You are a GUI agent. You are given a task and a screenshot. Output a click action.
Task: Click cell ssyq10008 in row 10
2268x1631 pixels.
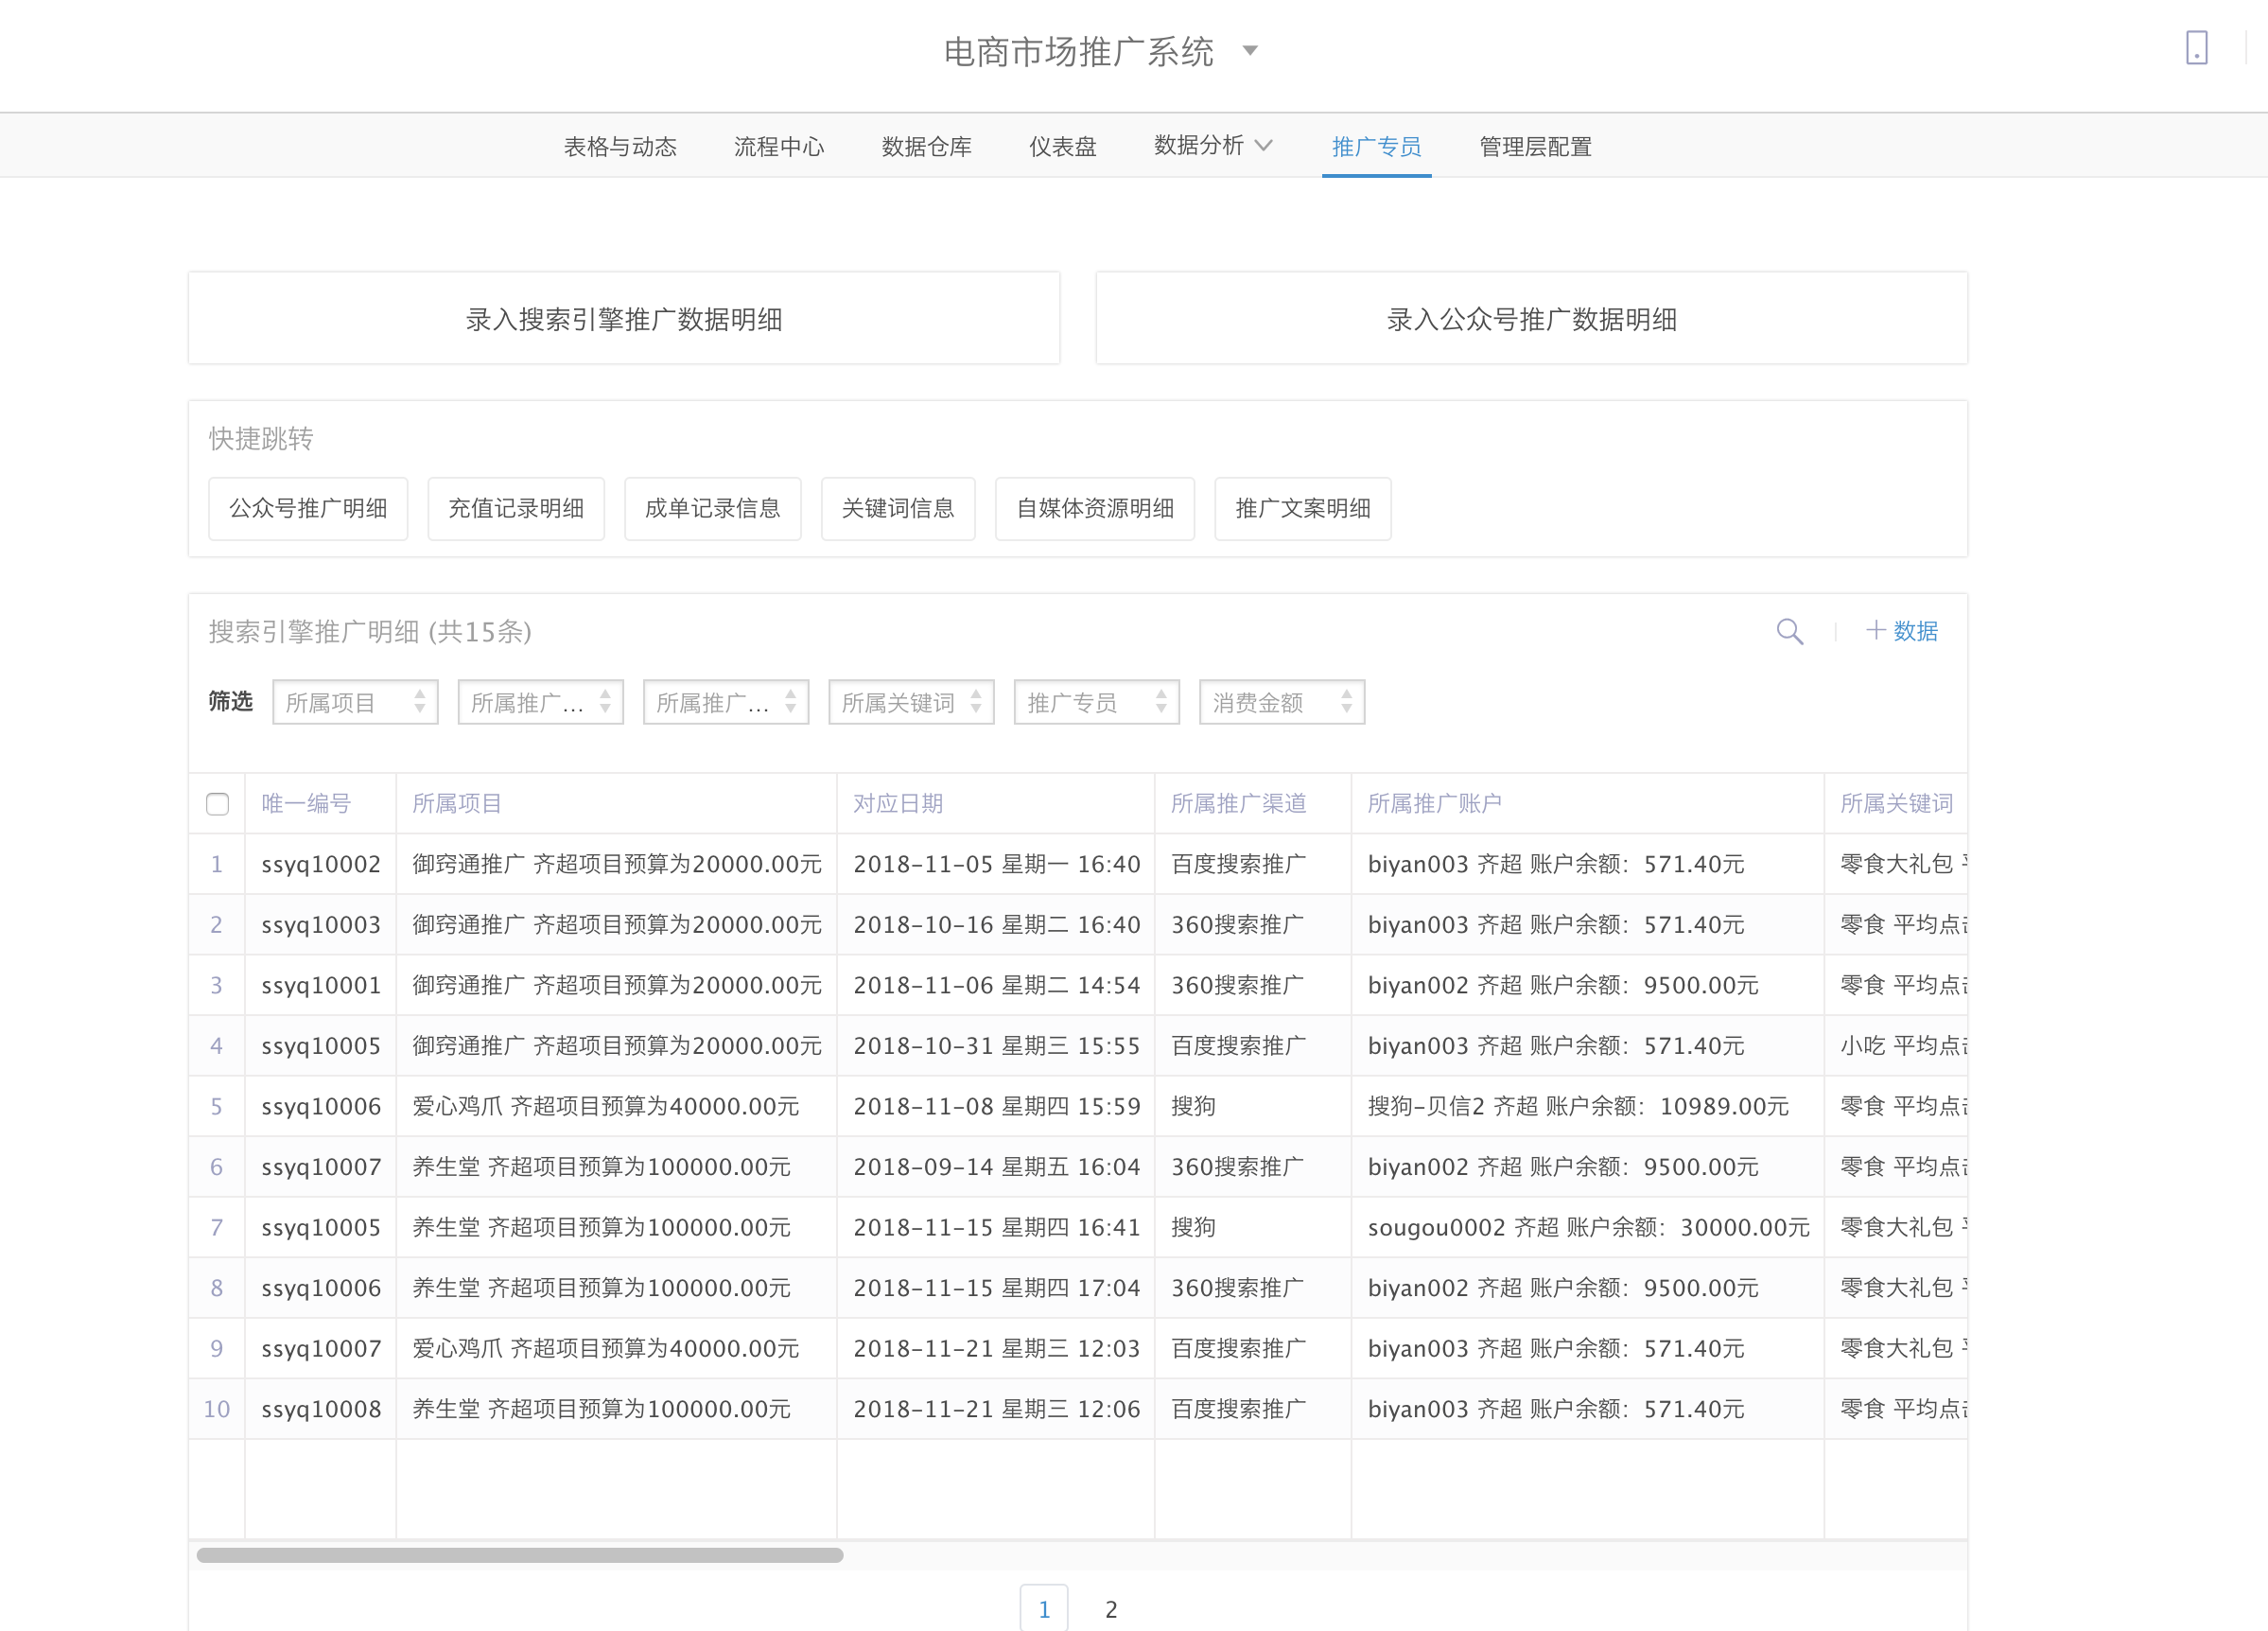tap(321, 1409)
